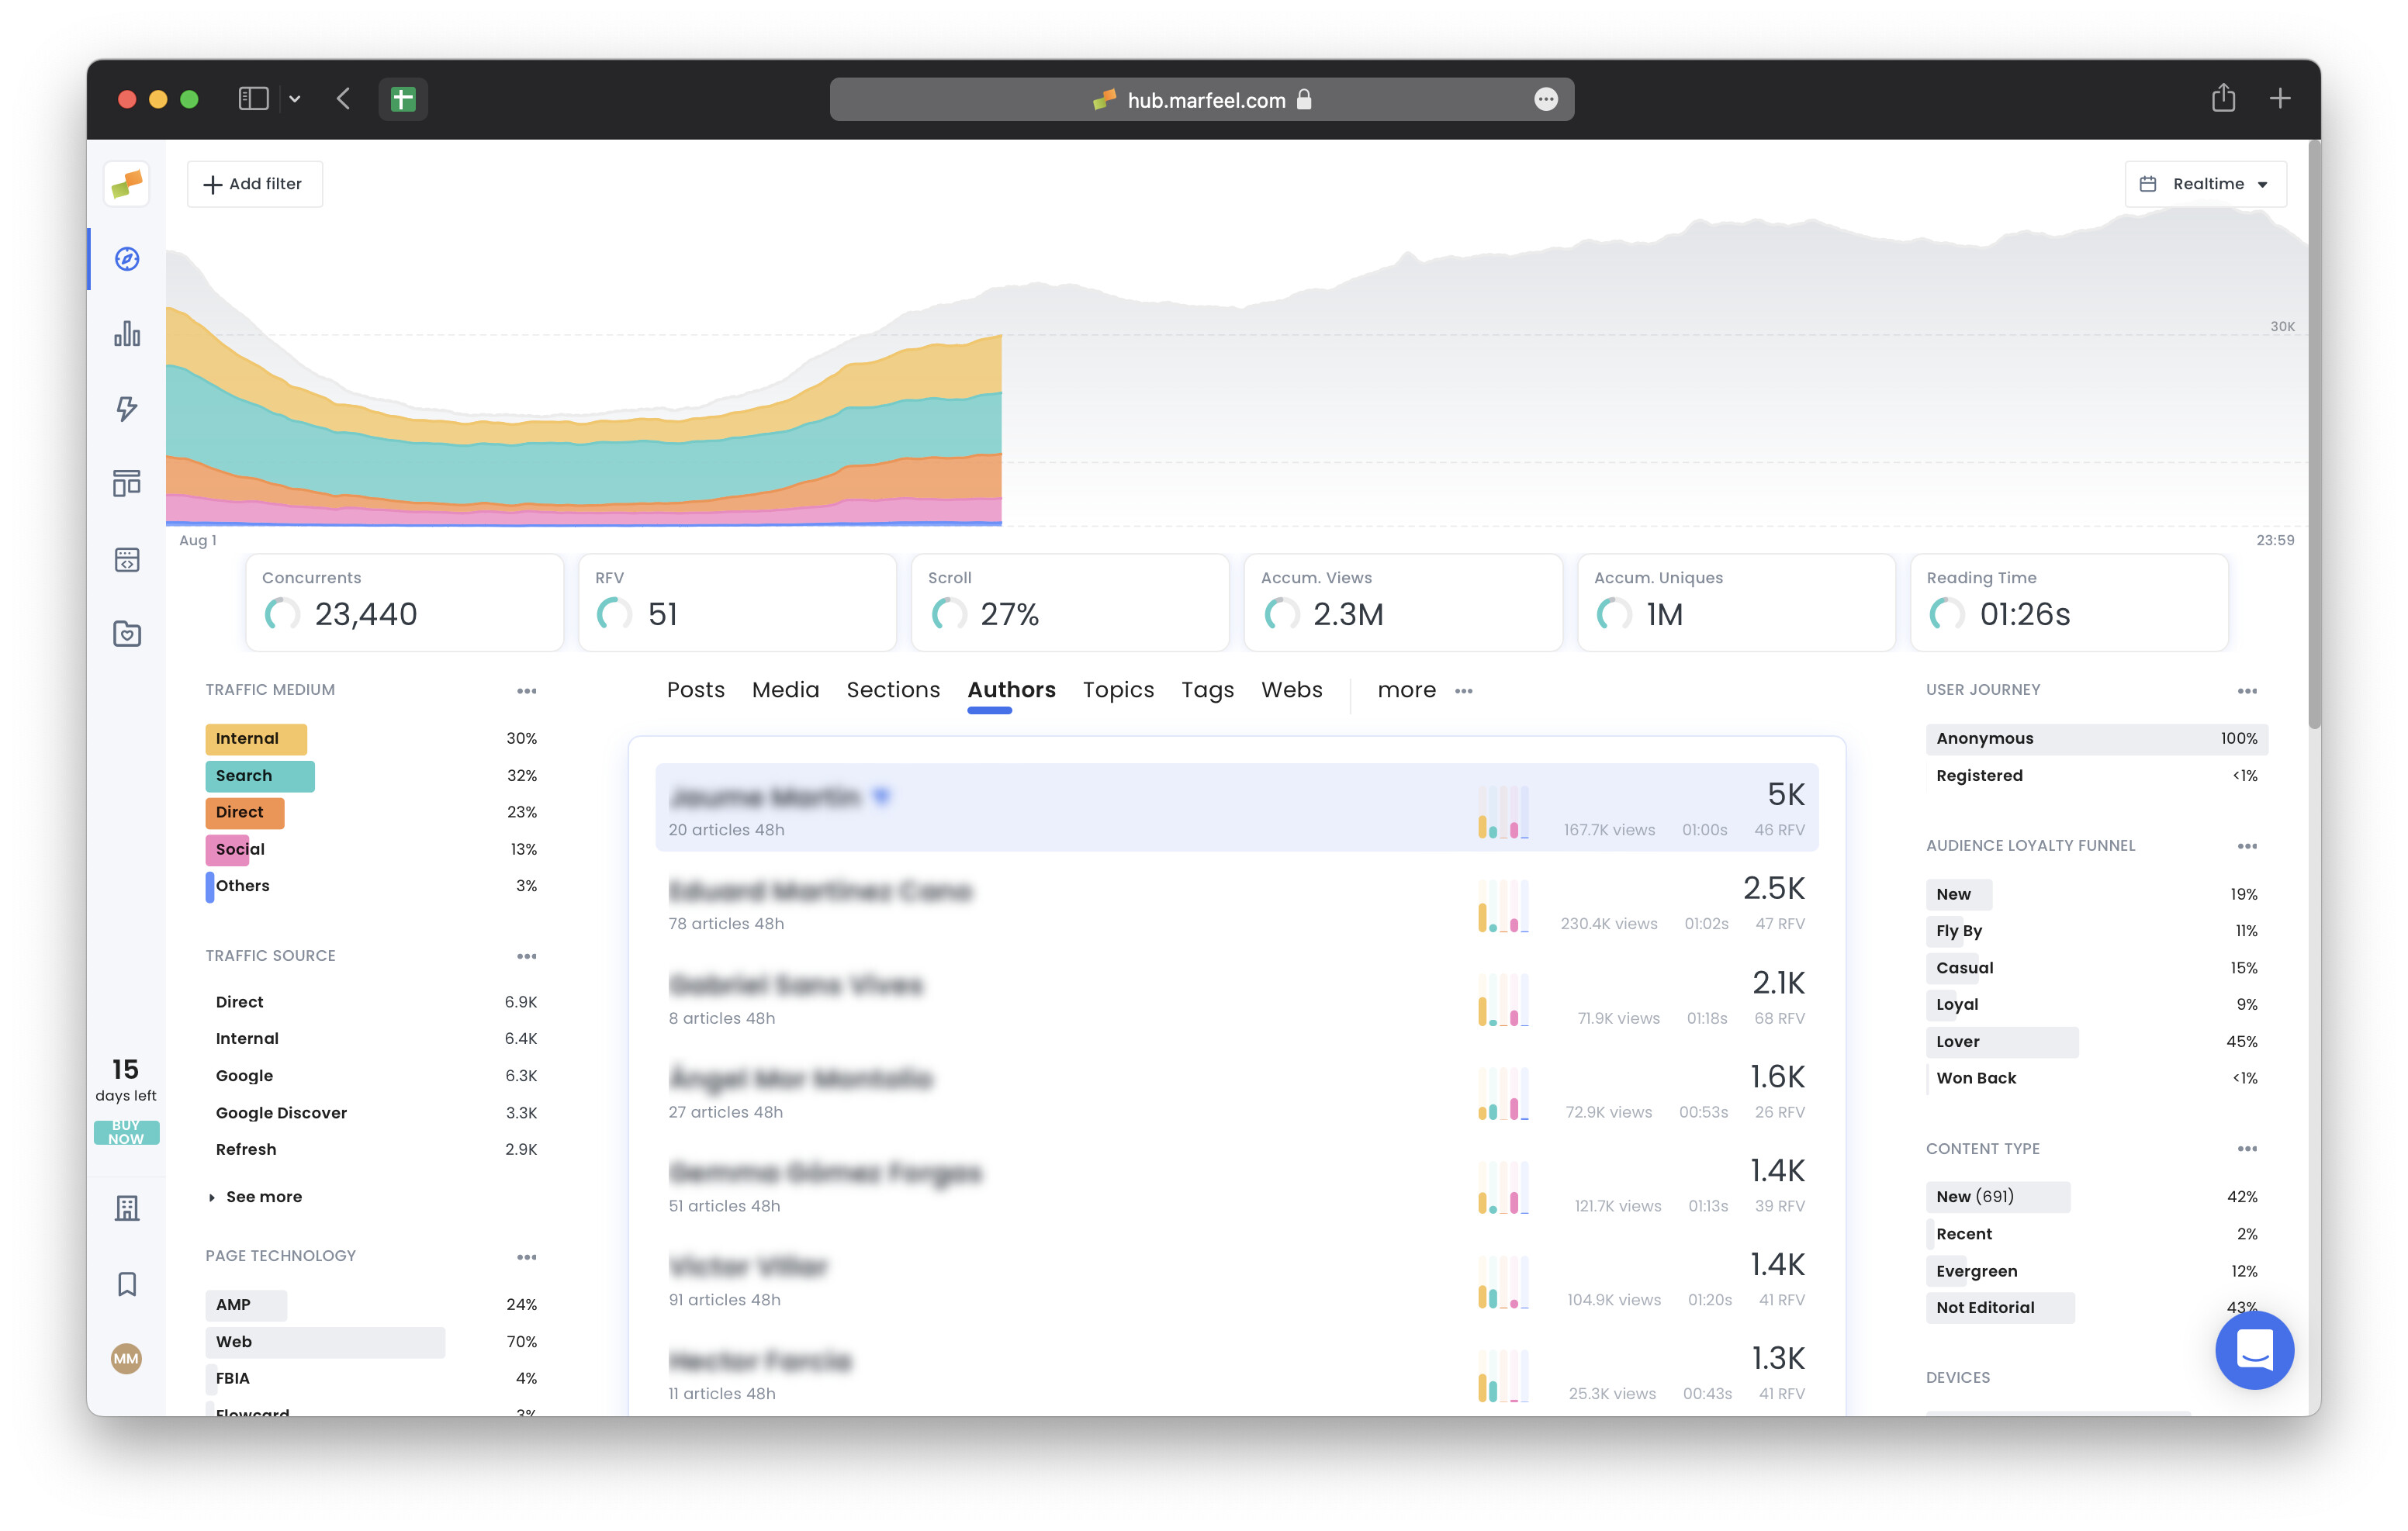Switch to the Sections tab

(892, 690)
